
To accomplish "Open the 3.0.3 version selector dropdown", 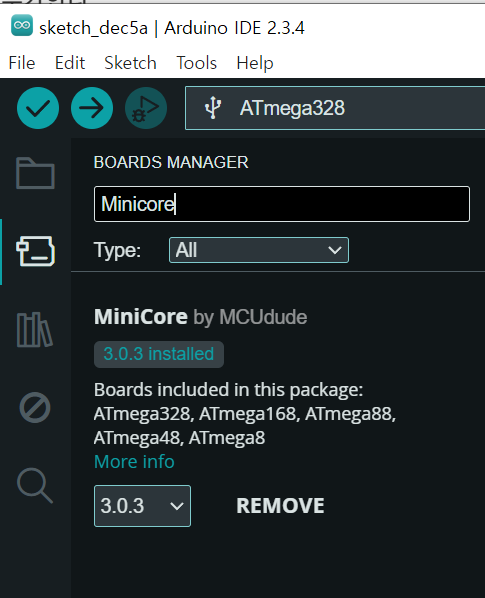I will pos(142,506).
